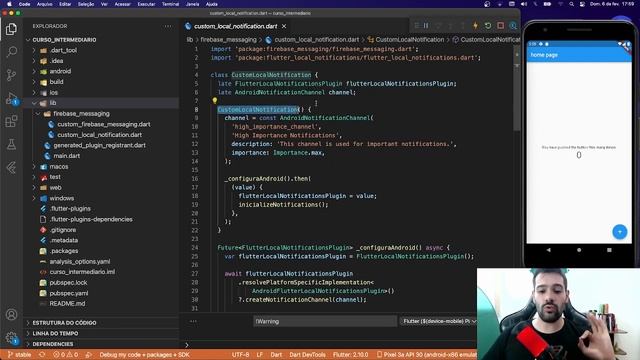Open macOS Spotlight search icon
Viewport: 640px width, 360px height.
point(571,4)
